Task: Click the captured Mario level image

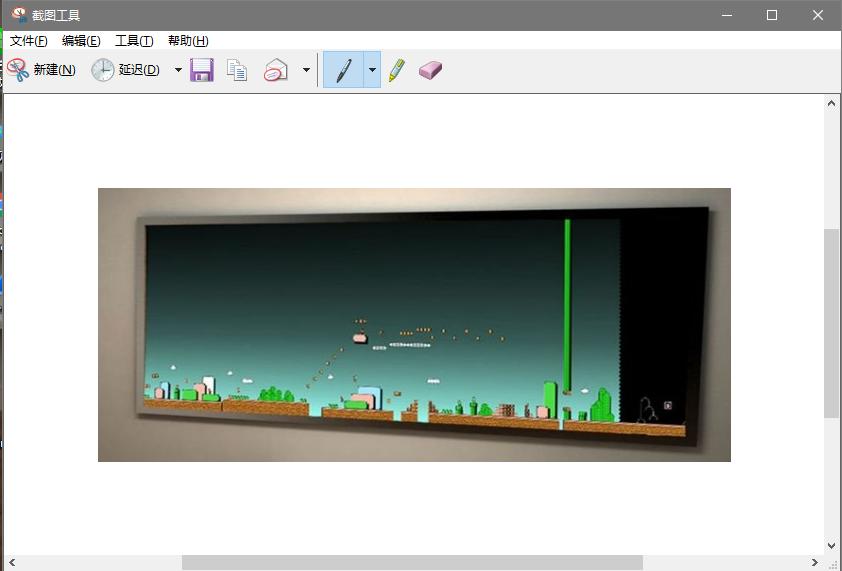Action: (x=414, y=324)
